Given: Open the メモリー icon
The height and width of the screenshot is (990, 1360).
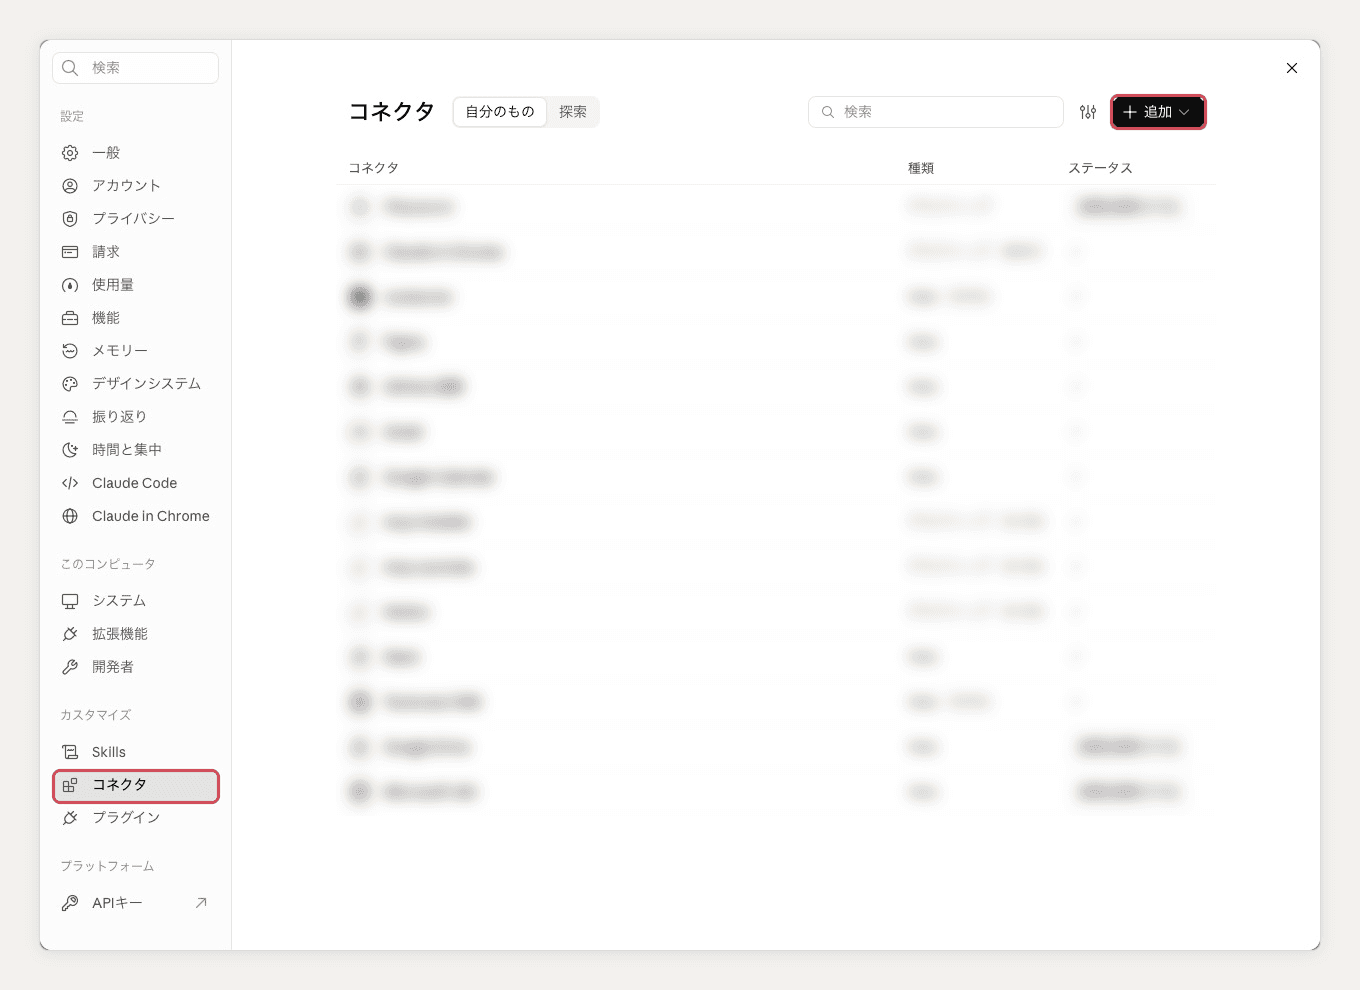Looking at the screenshot, I should (x=70, y=351).
